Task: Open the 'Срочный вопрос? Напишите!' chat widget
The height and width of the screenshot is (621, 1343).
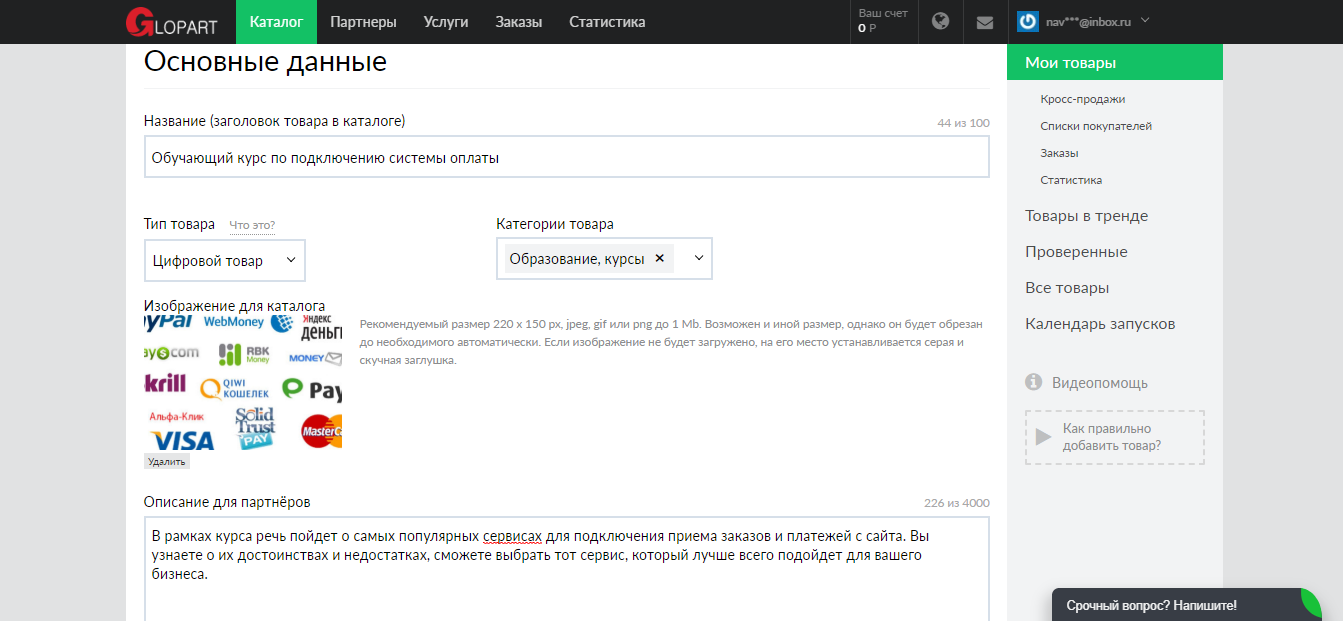Action: pyautogui.click(x=1151, y=605)
